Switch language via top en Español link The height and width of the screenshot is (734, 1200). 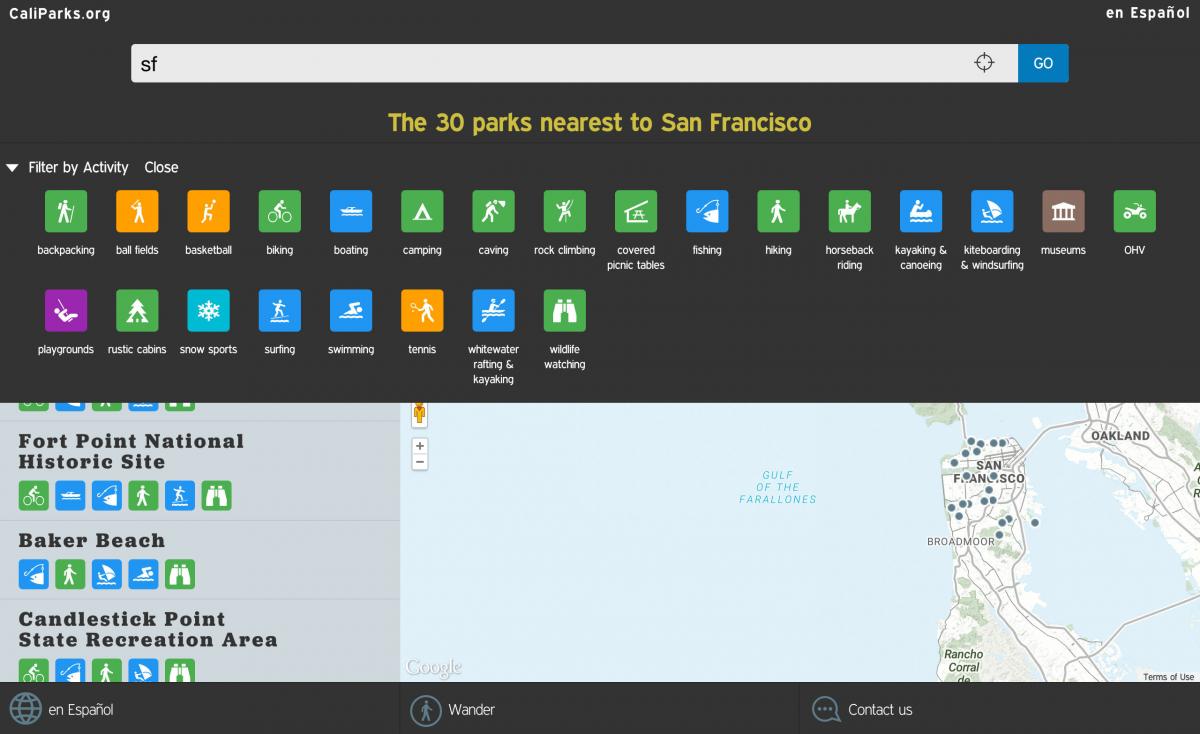click(1147, 13)
